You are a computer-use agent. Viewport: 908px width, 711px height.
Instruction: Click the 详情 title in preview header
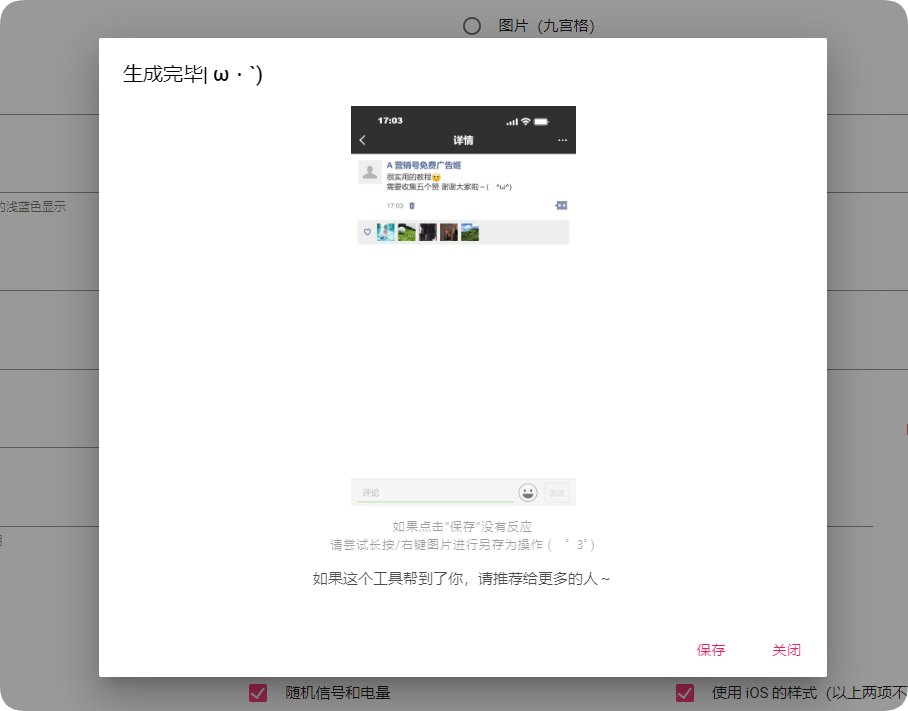463,140
